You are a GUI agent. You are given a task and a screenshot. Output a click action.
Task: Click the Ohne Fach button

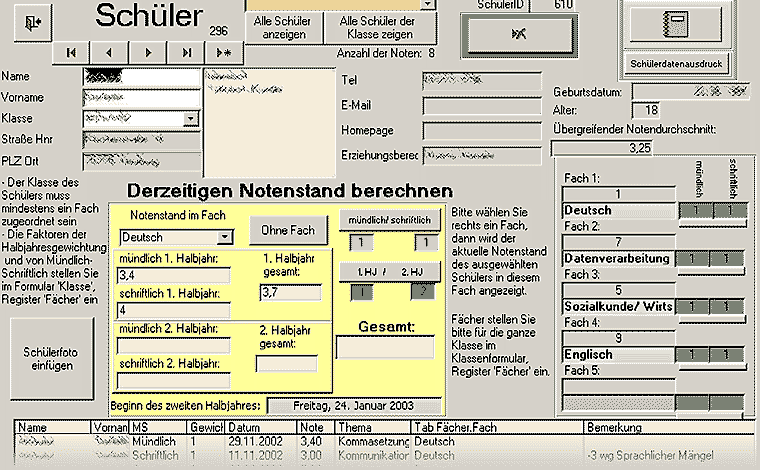(x=288, y=230)
